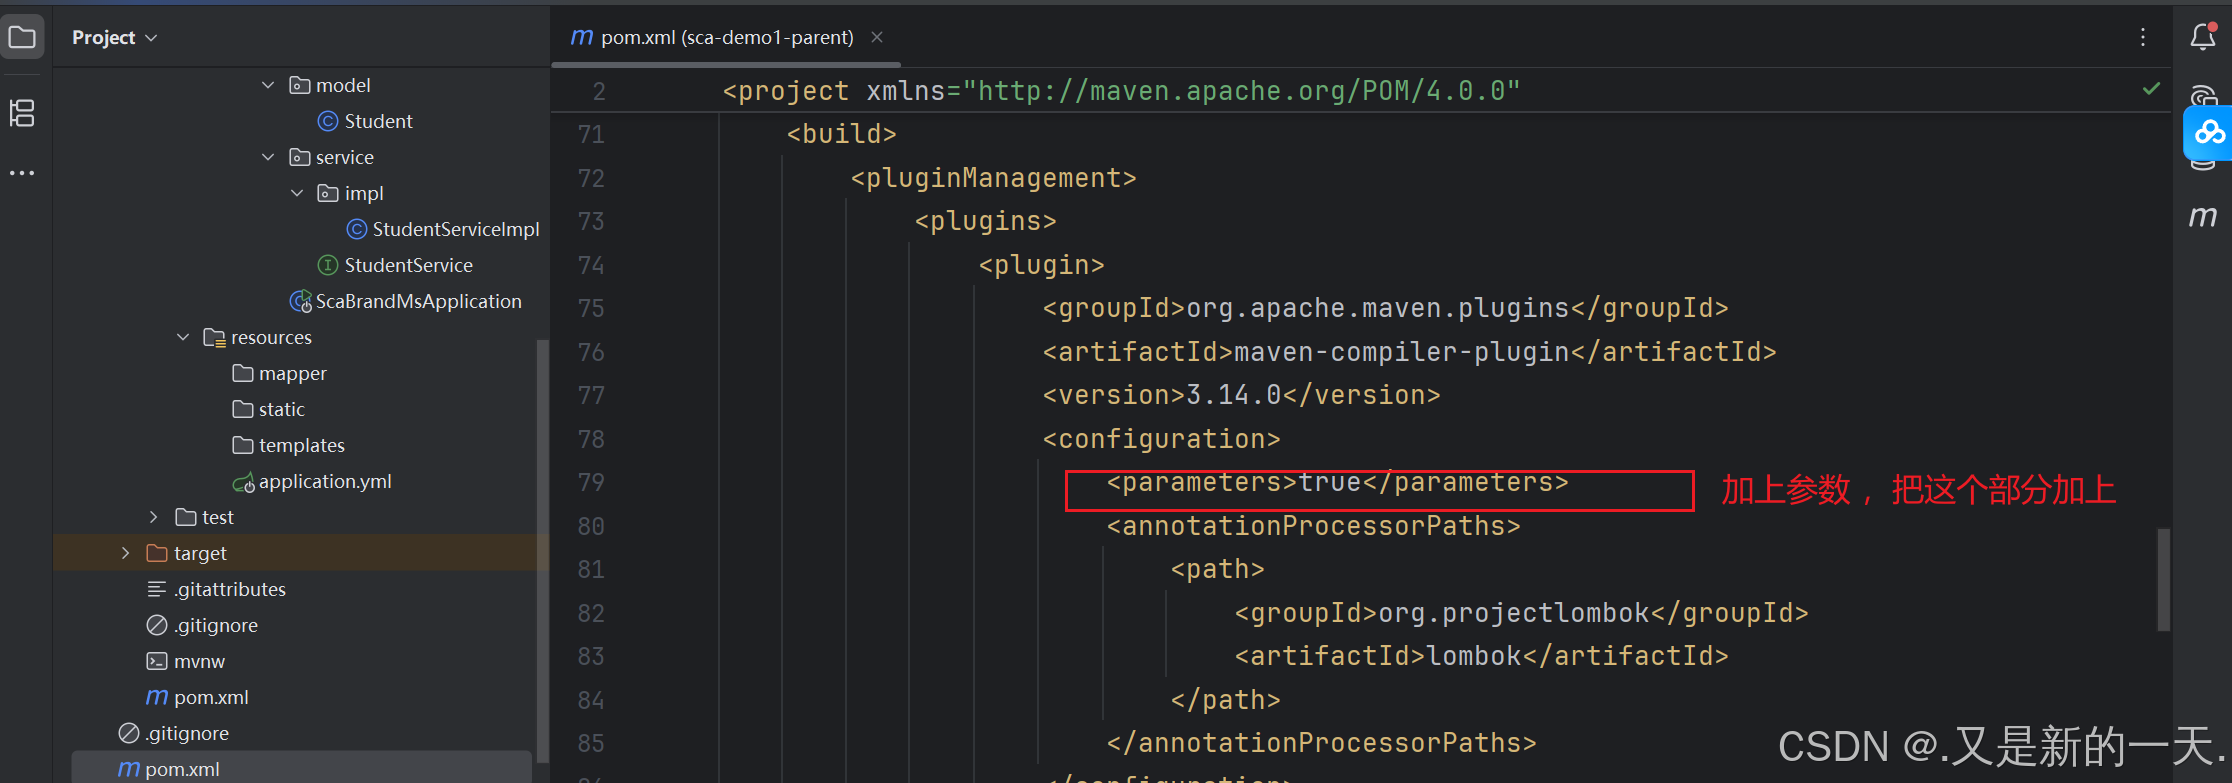2232x783 pixels.
Task: Open the Notifications bell icon
Action: pyautogui.click(x=2203, y=37)
